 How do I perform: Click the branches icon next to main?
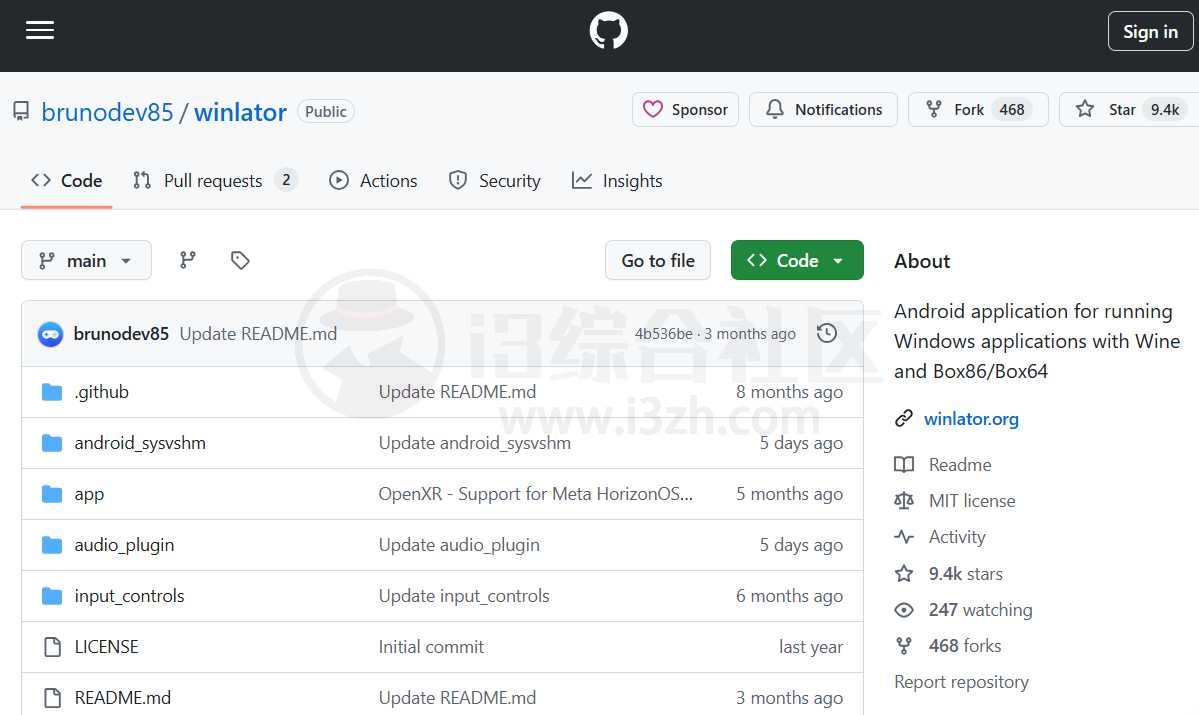tap(187, 260)
